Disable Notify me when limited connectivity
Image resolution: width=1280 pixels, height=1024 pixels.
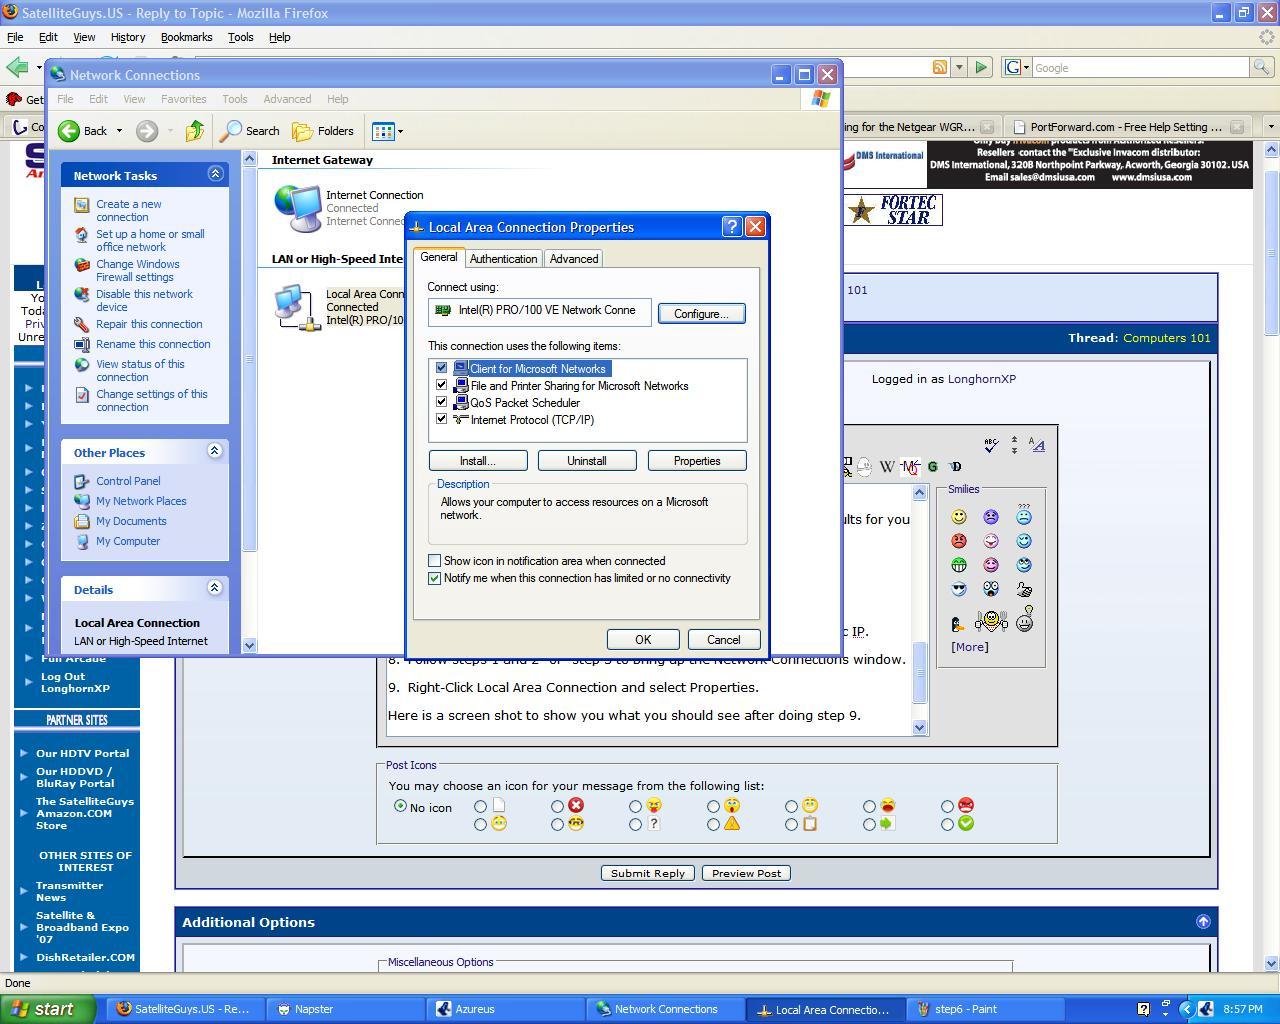[434, 578]
